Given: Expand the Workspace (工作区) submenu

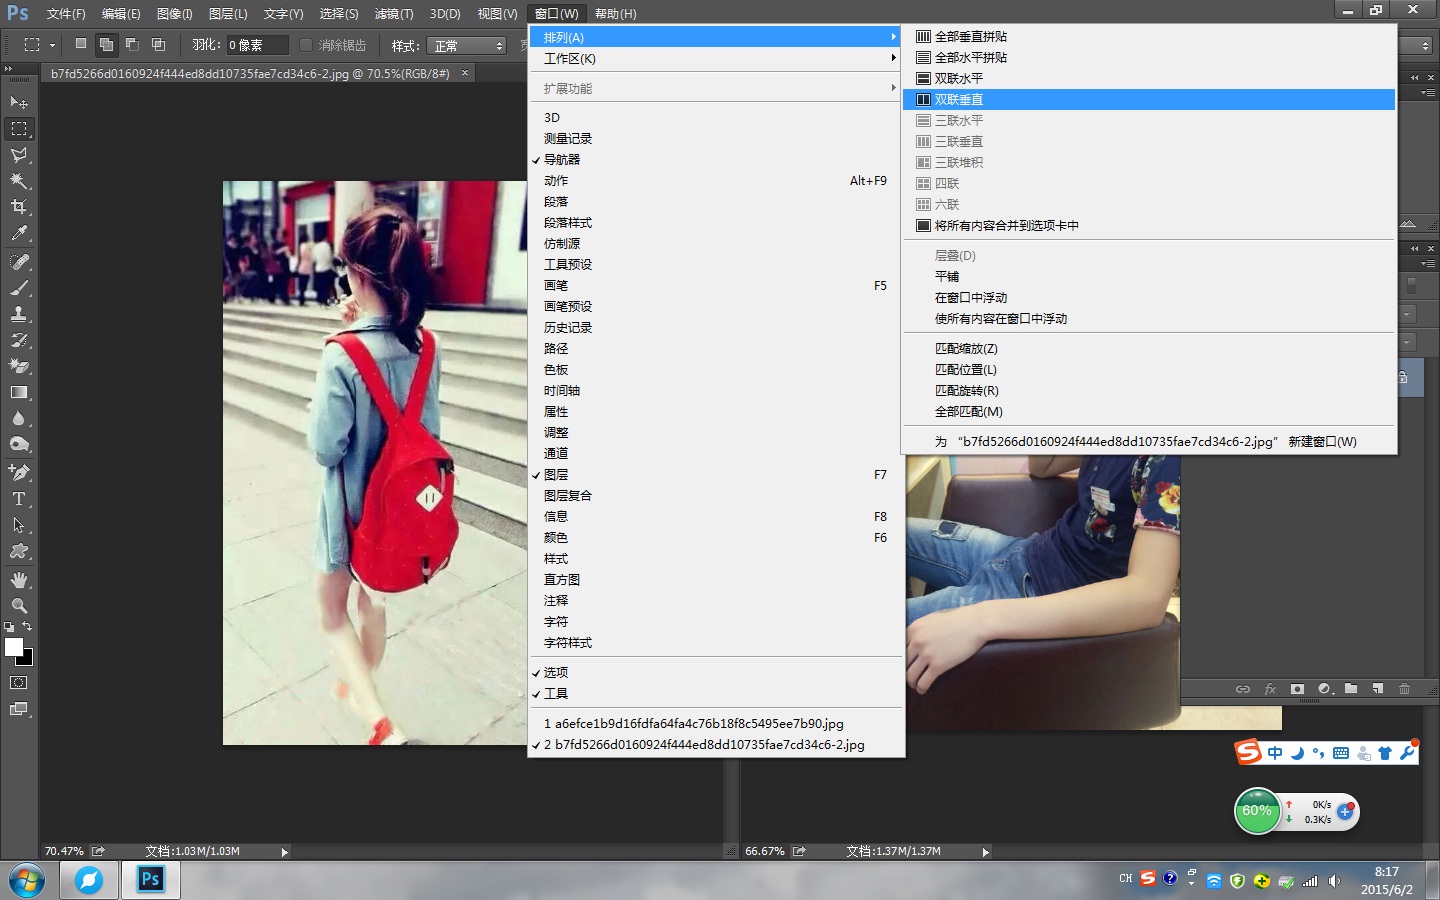Looking at the screenshot, I should (x=716, y=59).
